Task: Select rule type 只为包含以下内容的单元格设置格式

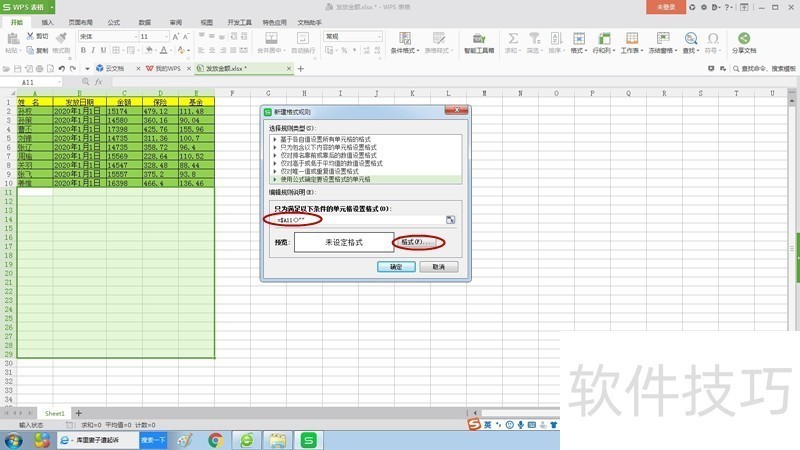Action: pyautogui.click(x=366, y=147)
